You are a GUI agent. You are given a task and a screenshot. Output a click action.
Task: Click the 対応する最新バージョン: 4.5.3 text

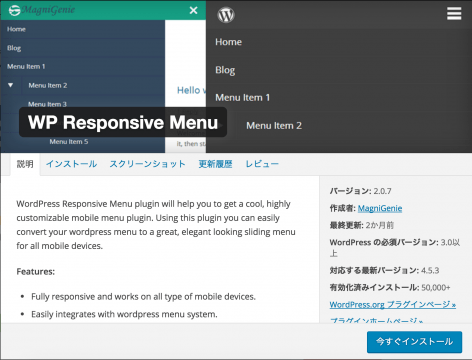click(384, 270)
